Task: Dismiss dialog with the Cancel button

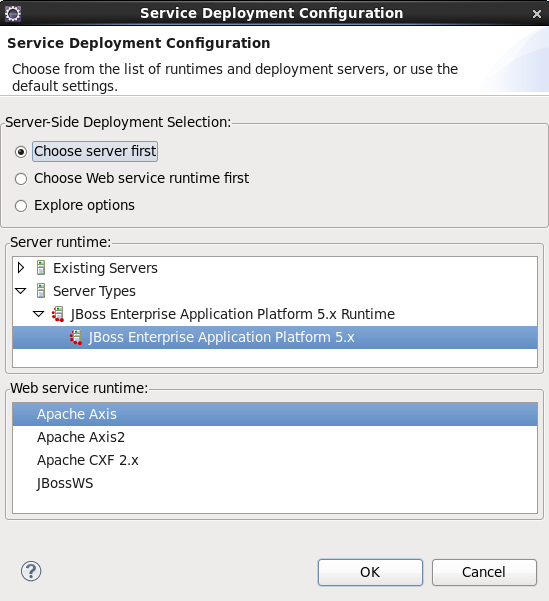Action: [484, 572]
